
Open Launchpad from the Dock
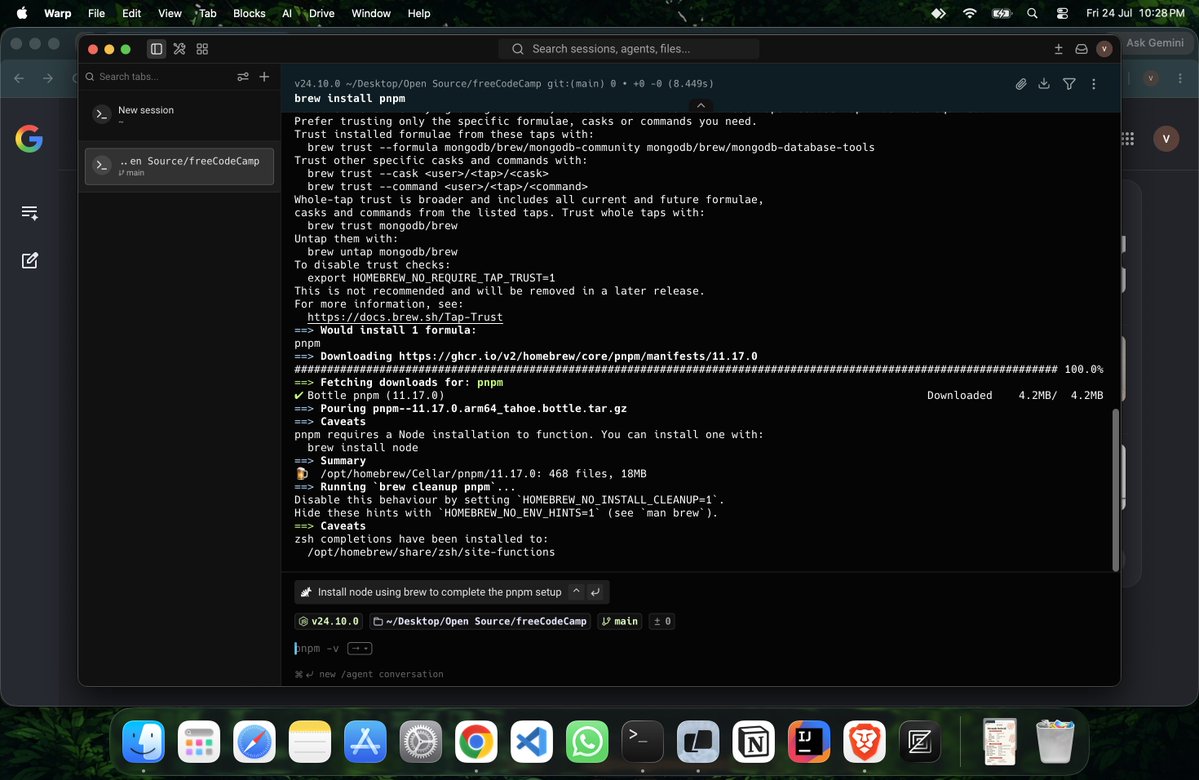[199, 741]
